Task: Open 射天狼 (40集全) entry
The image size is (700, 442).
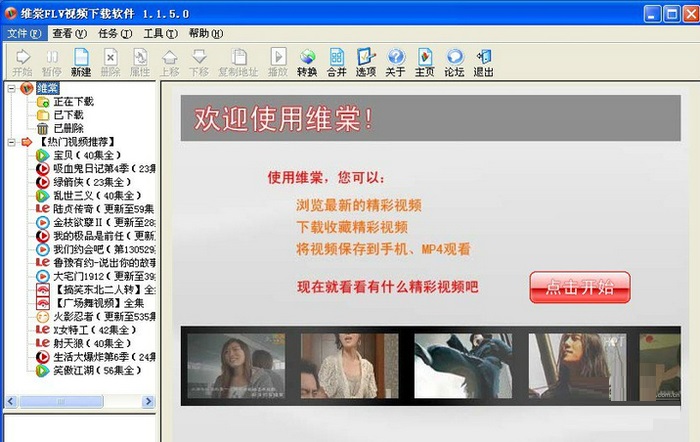Action: [x=92, y=343]
